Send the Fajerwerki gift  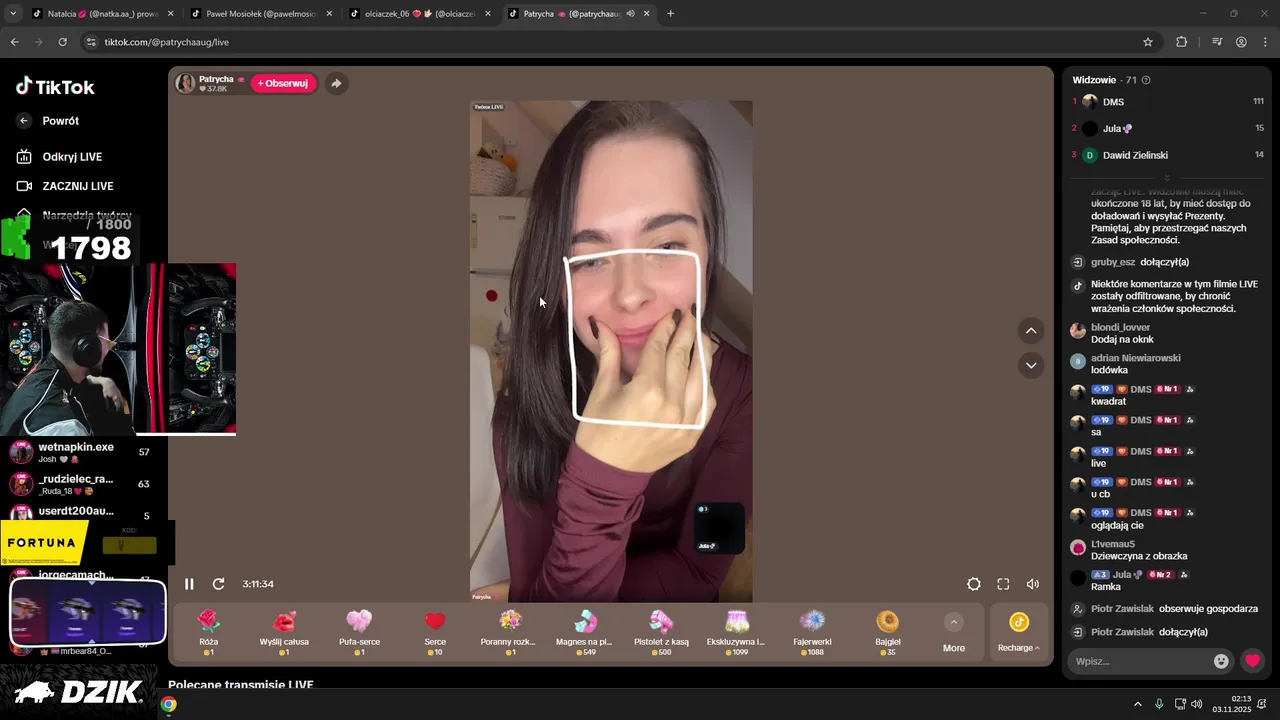tap(812, 632)
